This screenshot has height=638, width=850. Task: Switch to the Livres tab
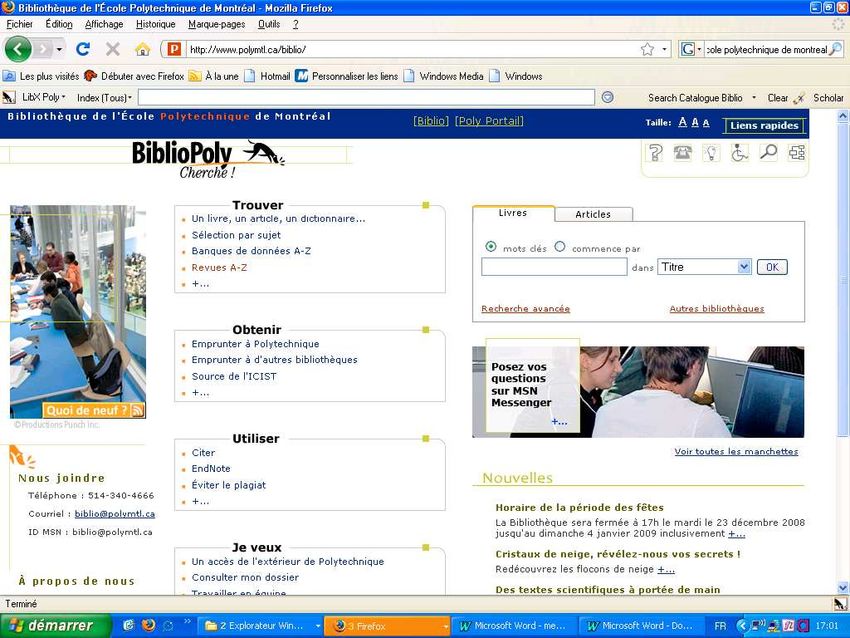(513, 213)
